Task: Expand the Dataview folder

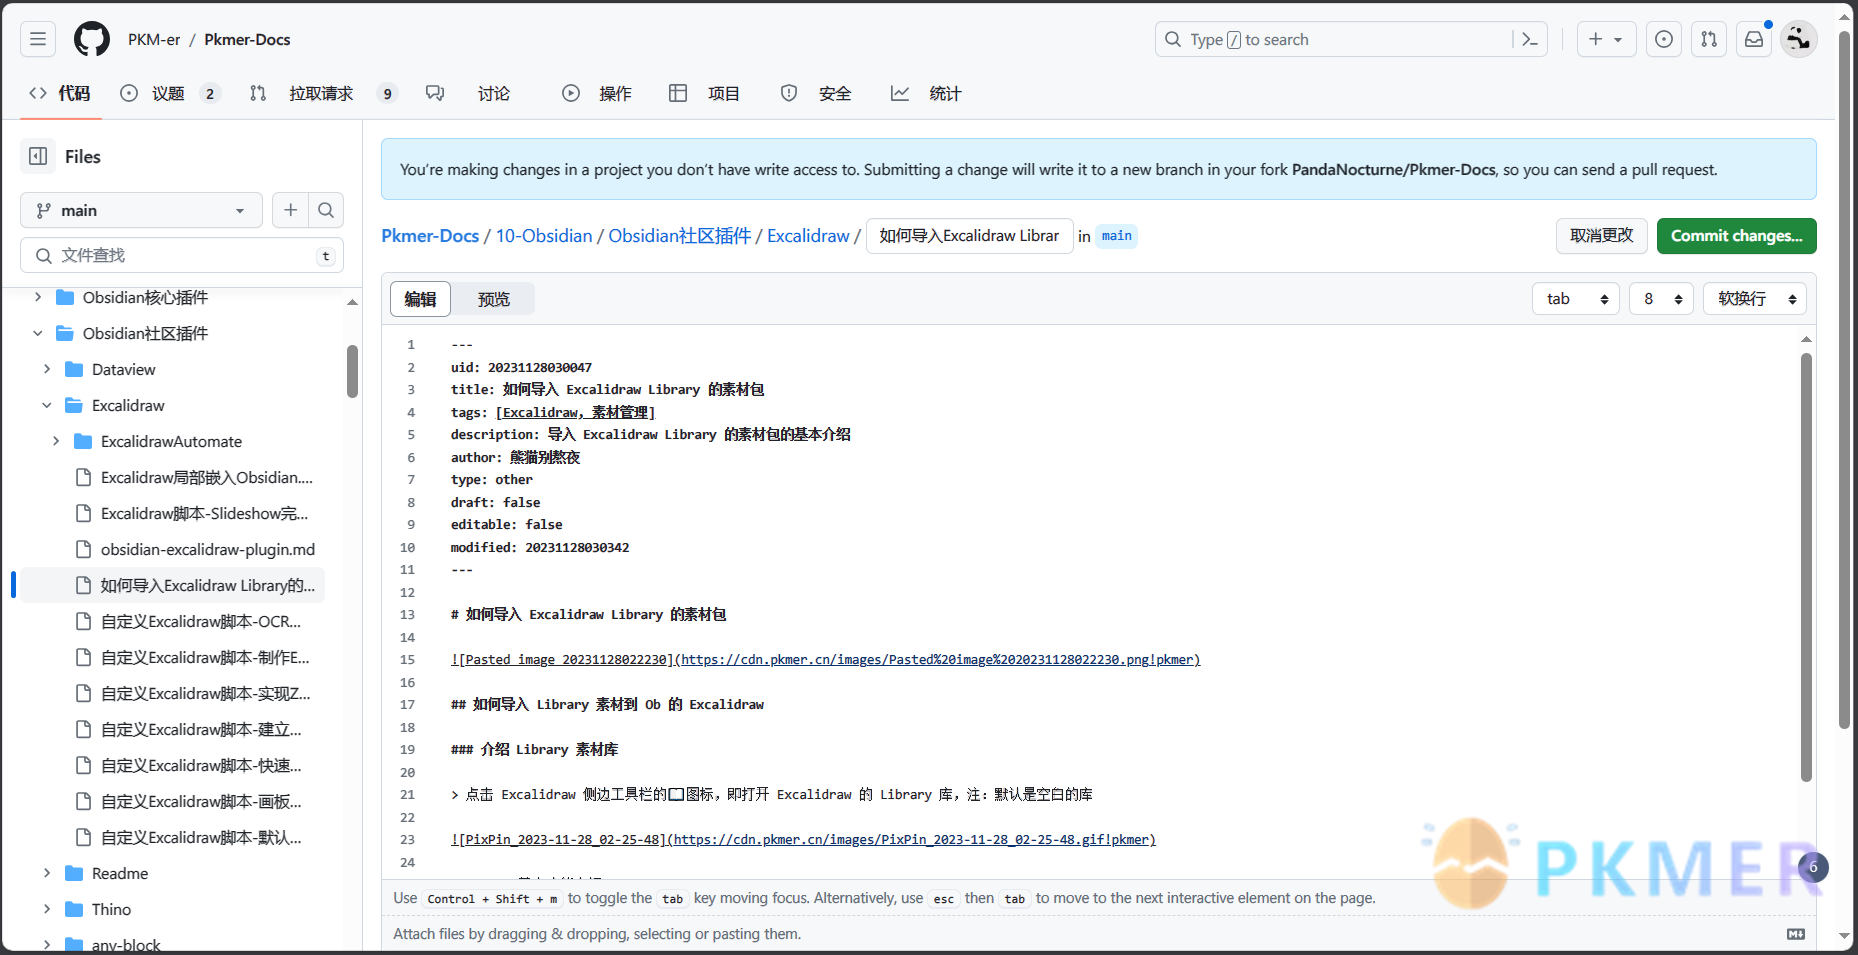Action: click(47, 369)
